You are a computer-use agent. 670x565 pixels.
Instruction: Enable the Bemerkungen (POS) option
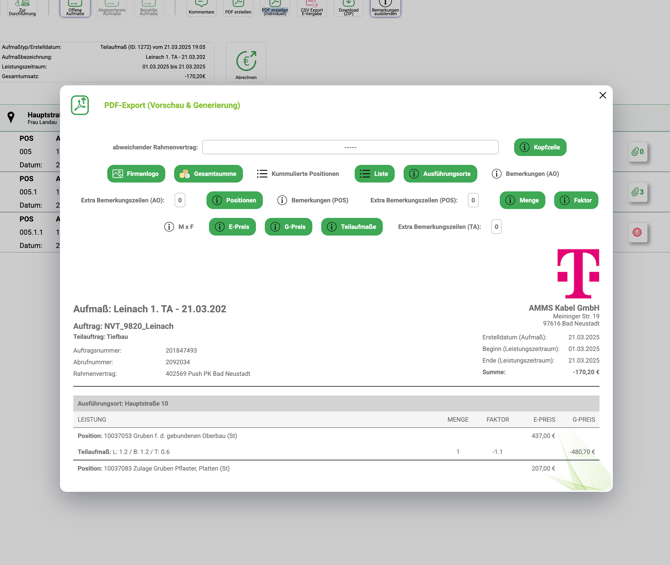313,200
